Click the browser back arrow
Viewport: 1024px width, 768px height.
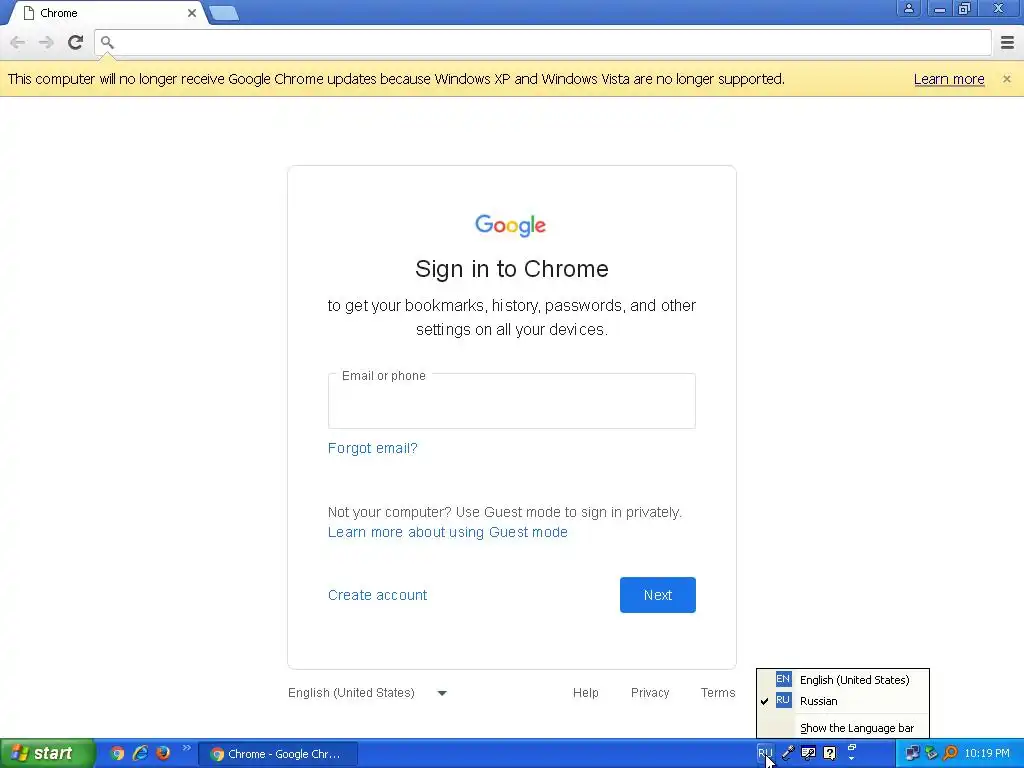click(18, 42)
